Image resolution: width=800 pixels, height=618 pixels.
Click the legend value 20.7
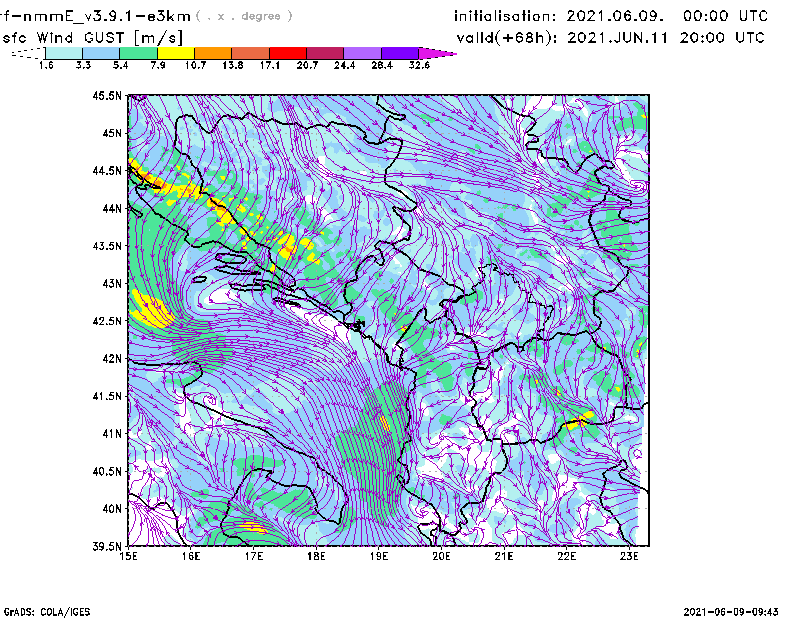307,65
